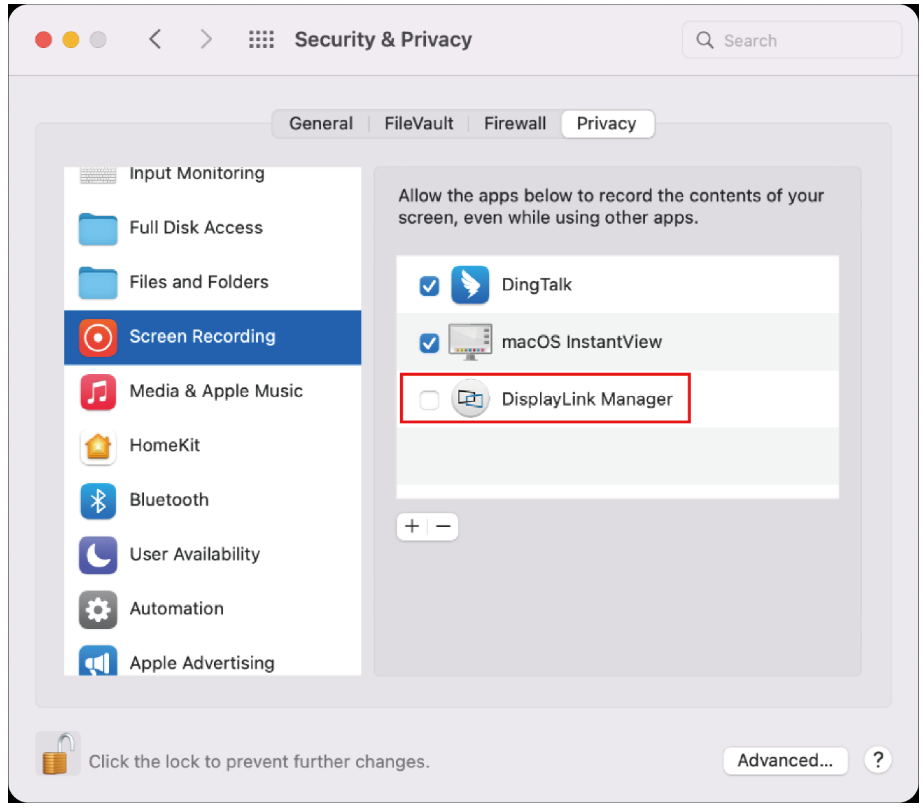
Task: Switch to the FileVault tab
Action: tap(419, 124)
